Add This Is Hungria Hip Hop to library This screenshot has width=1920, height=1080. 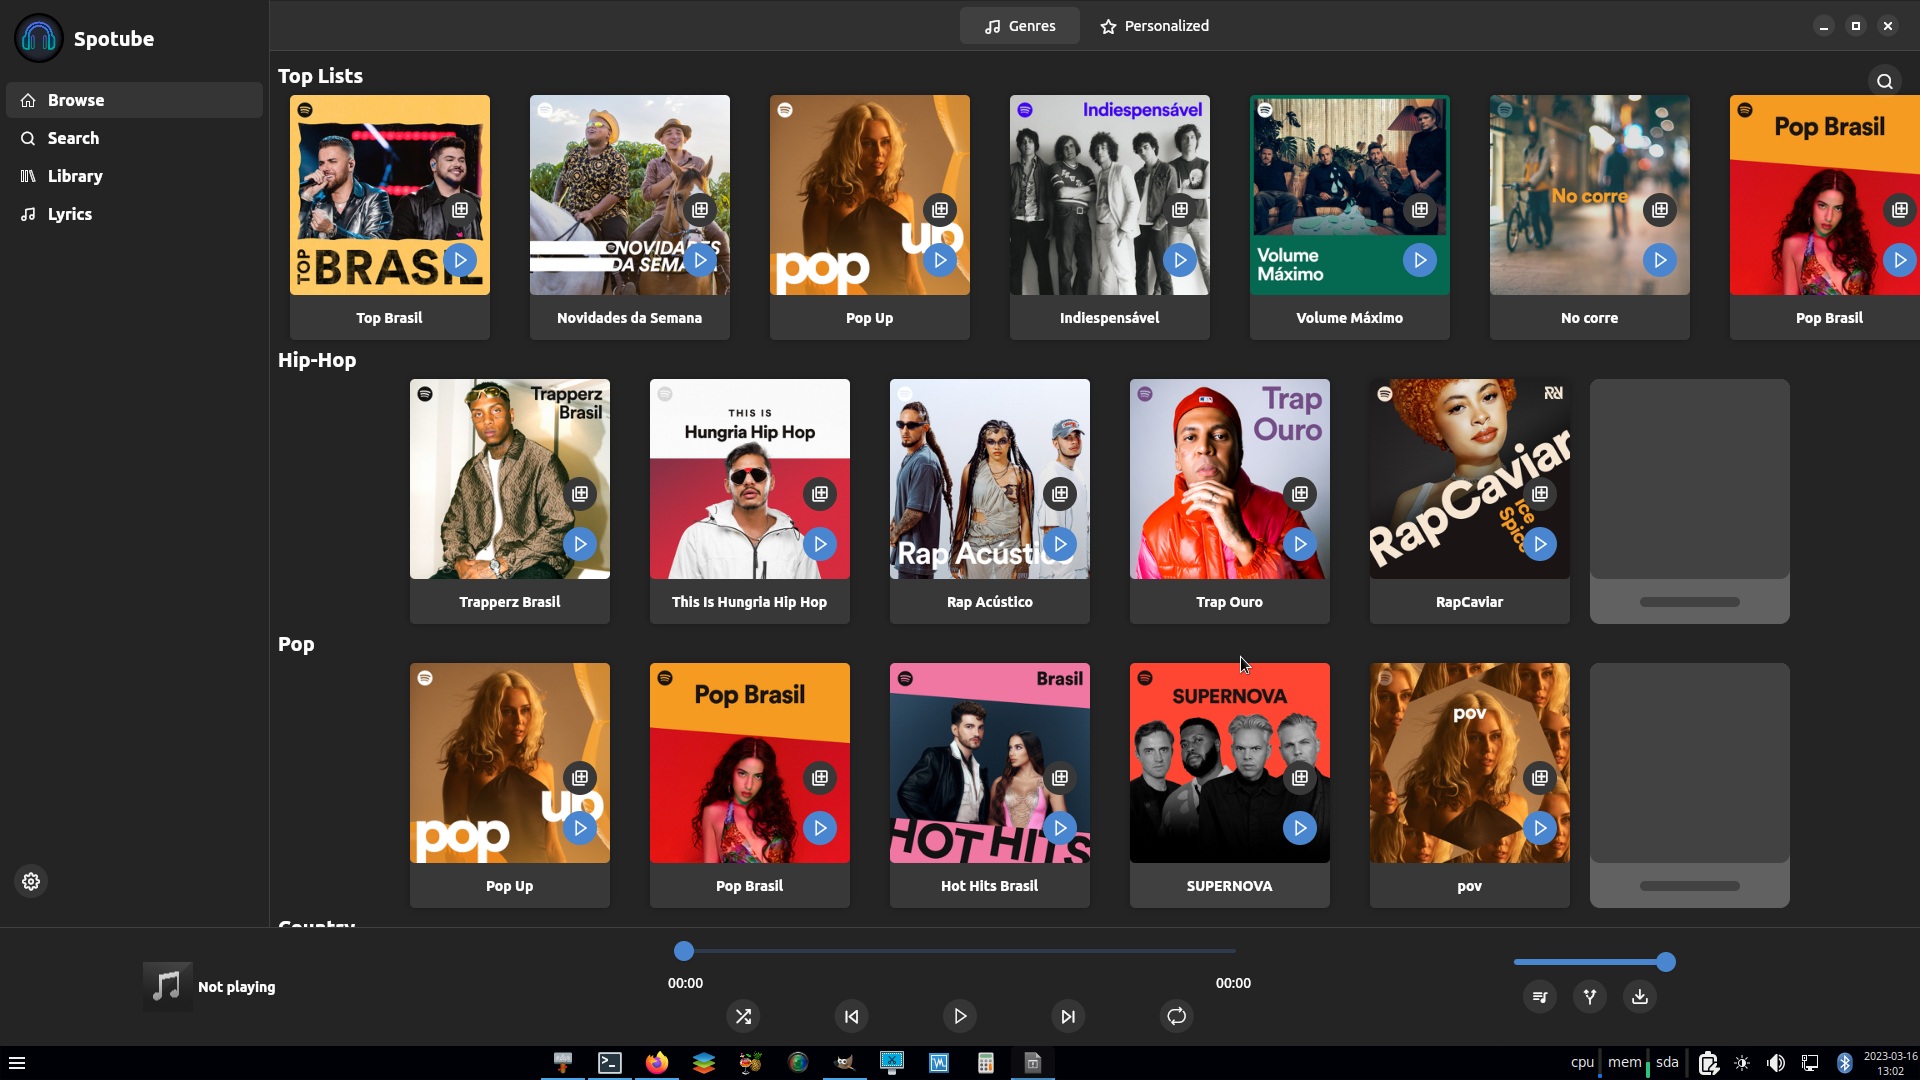pos(820,494)
